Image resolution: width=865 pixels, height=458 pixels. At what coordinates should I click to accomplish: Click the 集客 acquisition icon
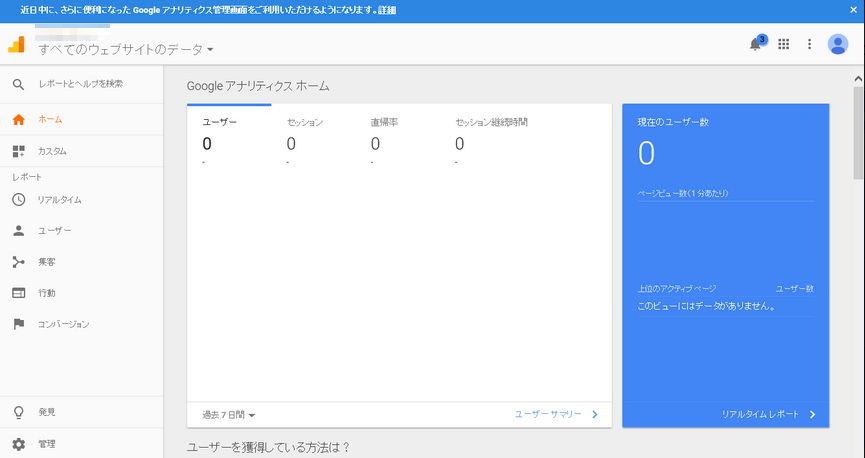19,262
